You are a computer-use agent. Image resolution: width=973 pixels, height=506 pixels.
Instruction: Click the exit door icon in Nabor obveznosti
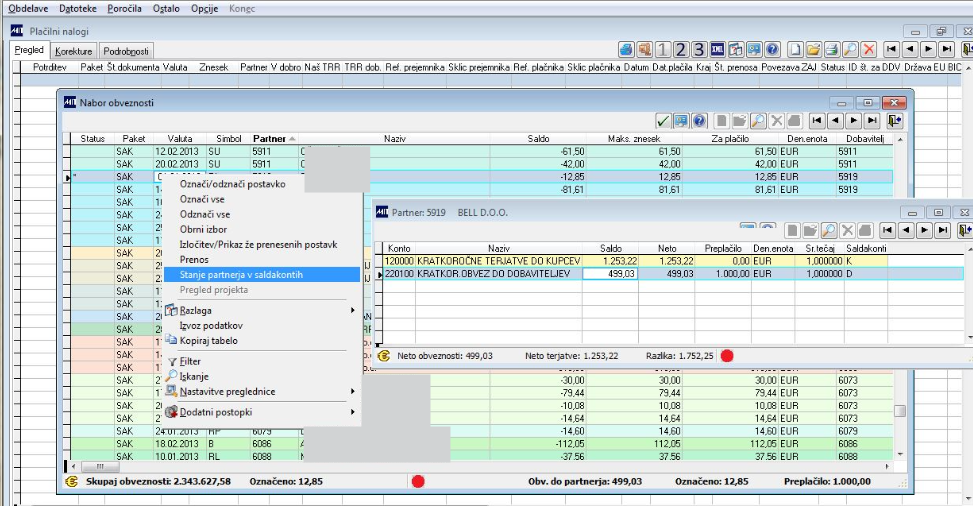(894, 120)
